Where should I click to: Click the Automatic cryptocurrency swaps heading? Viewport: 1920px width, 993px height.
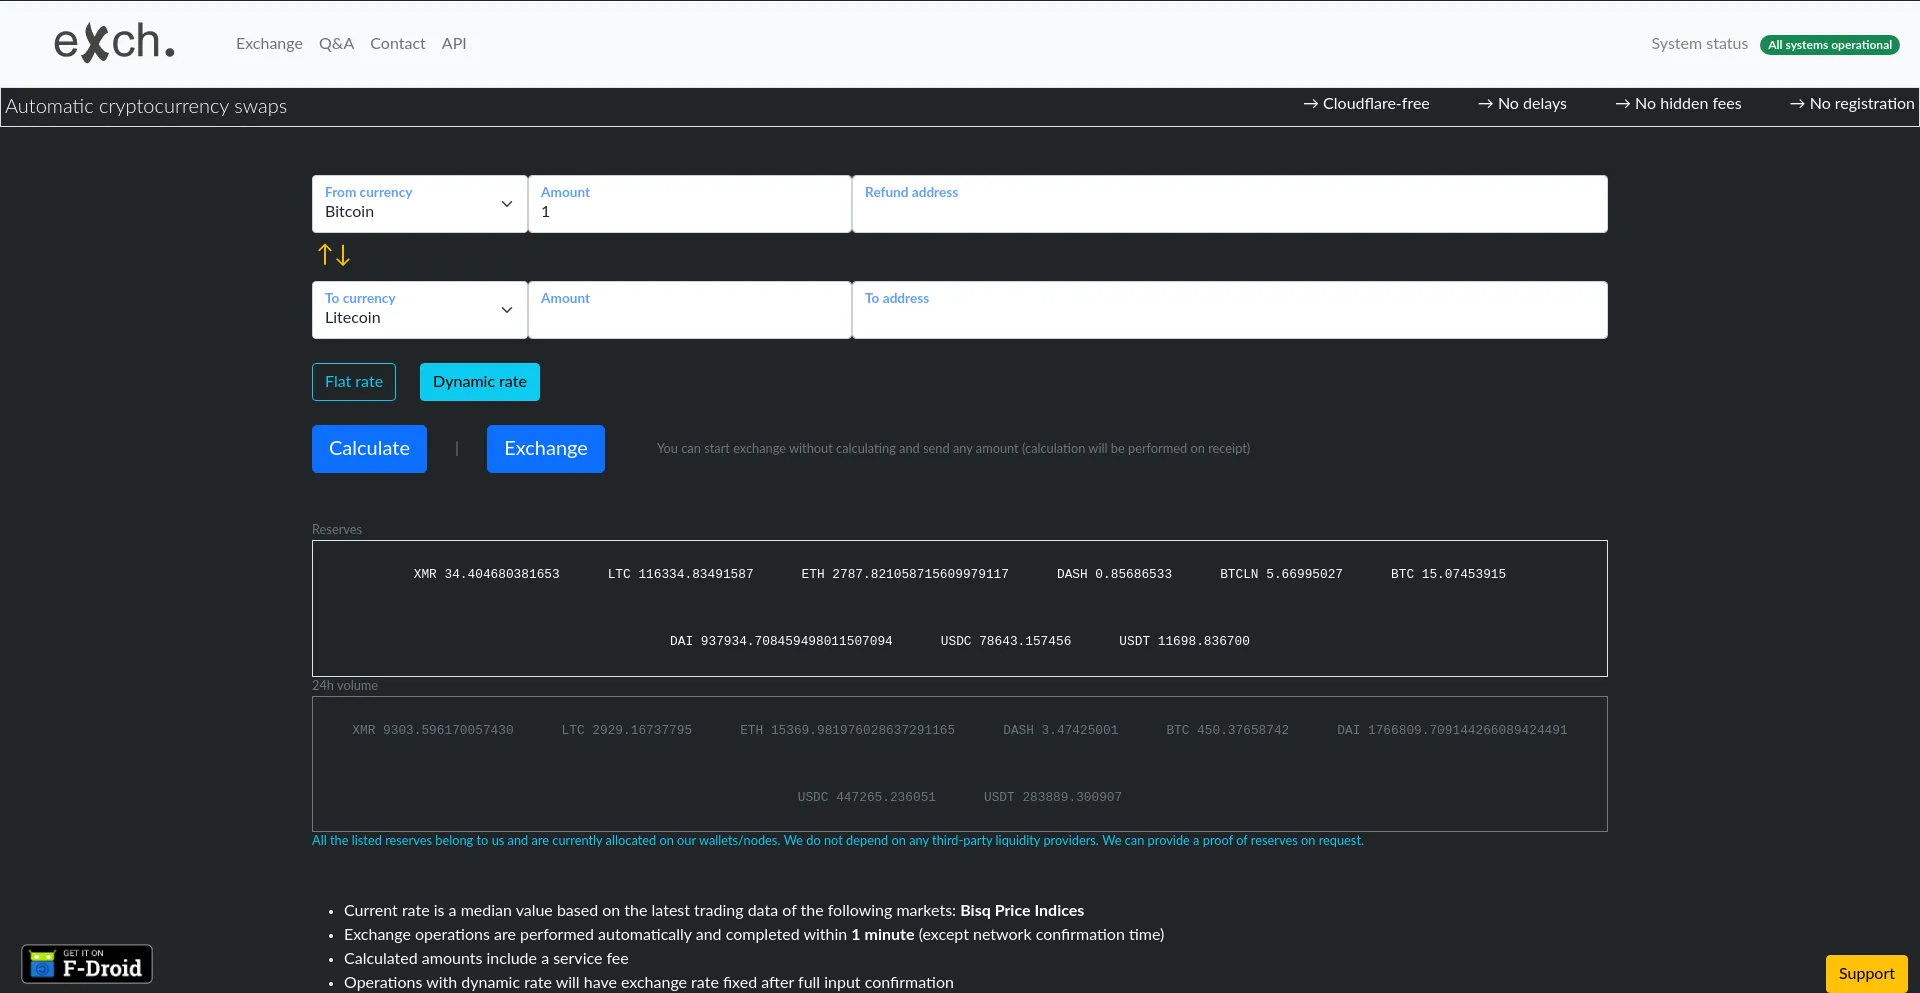[x=146, y=107]
